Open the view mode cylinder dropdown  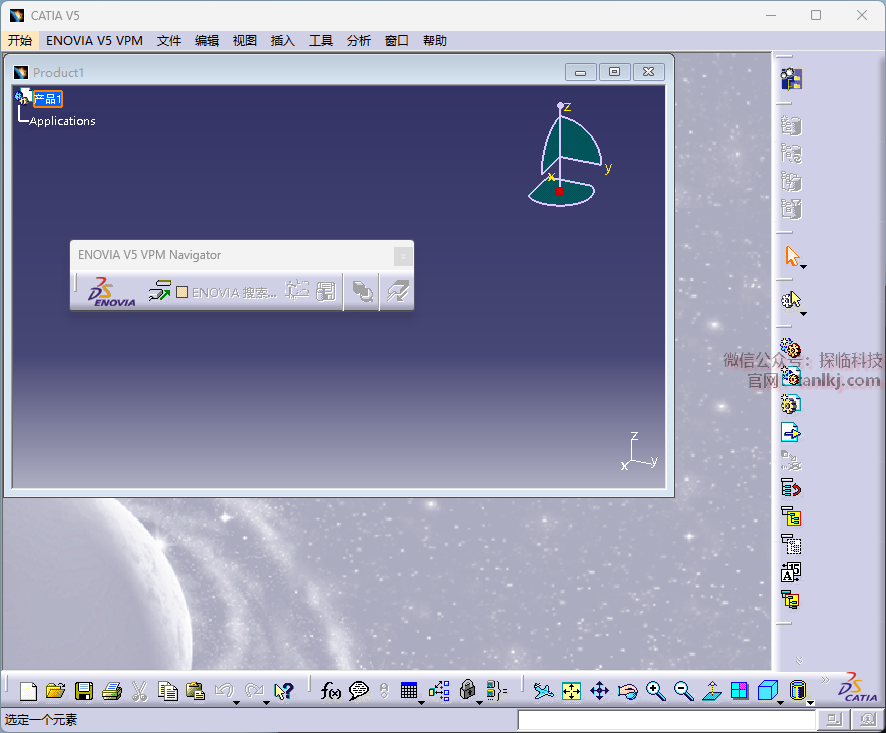click(809, 702)
